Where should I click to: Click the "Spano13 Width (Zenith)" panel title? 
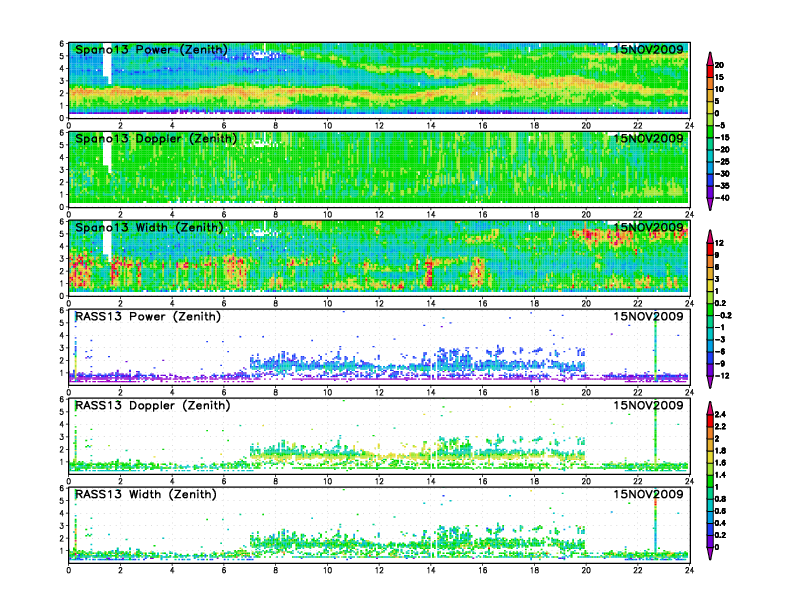[150, 228]
